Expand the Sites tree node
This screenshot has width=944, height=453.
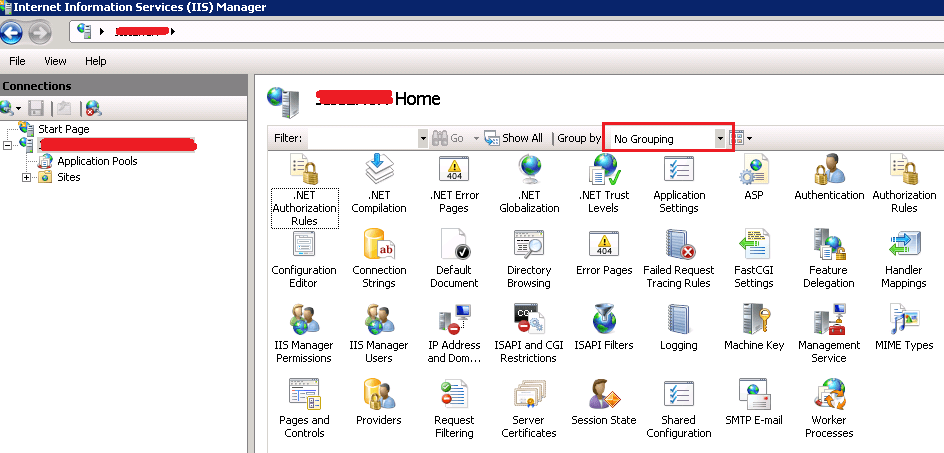tap(26, 177)
